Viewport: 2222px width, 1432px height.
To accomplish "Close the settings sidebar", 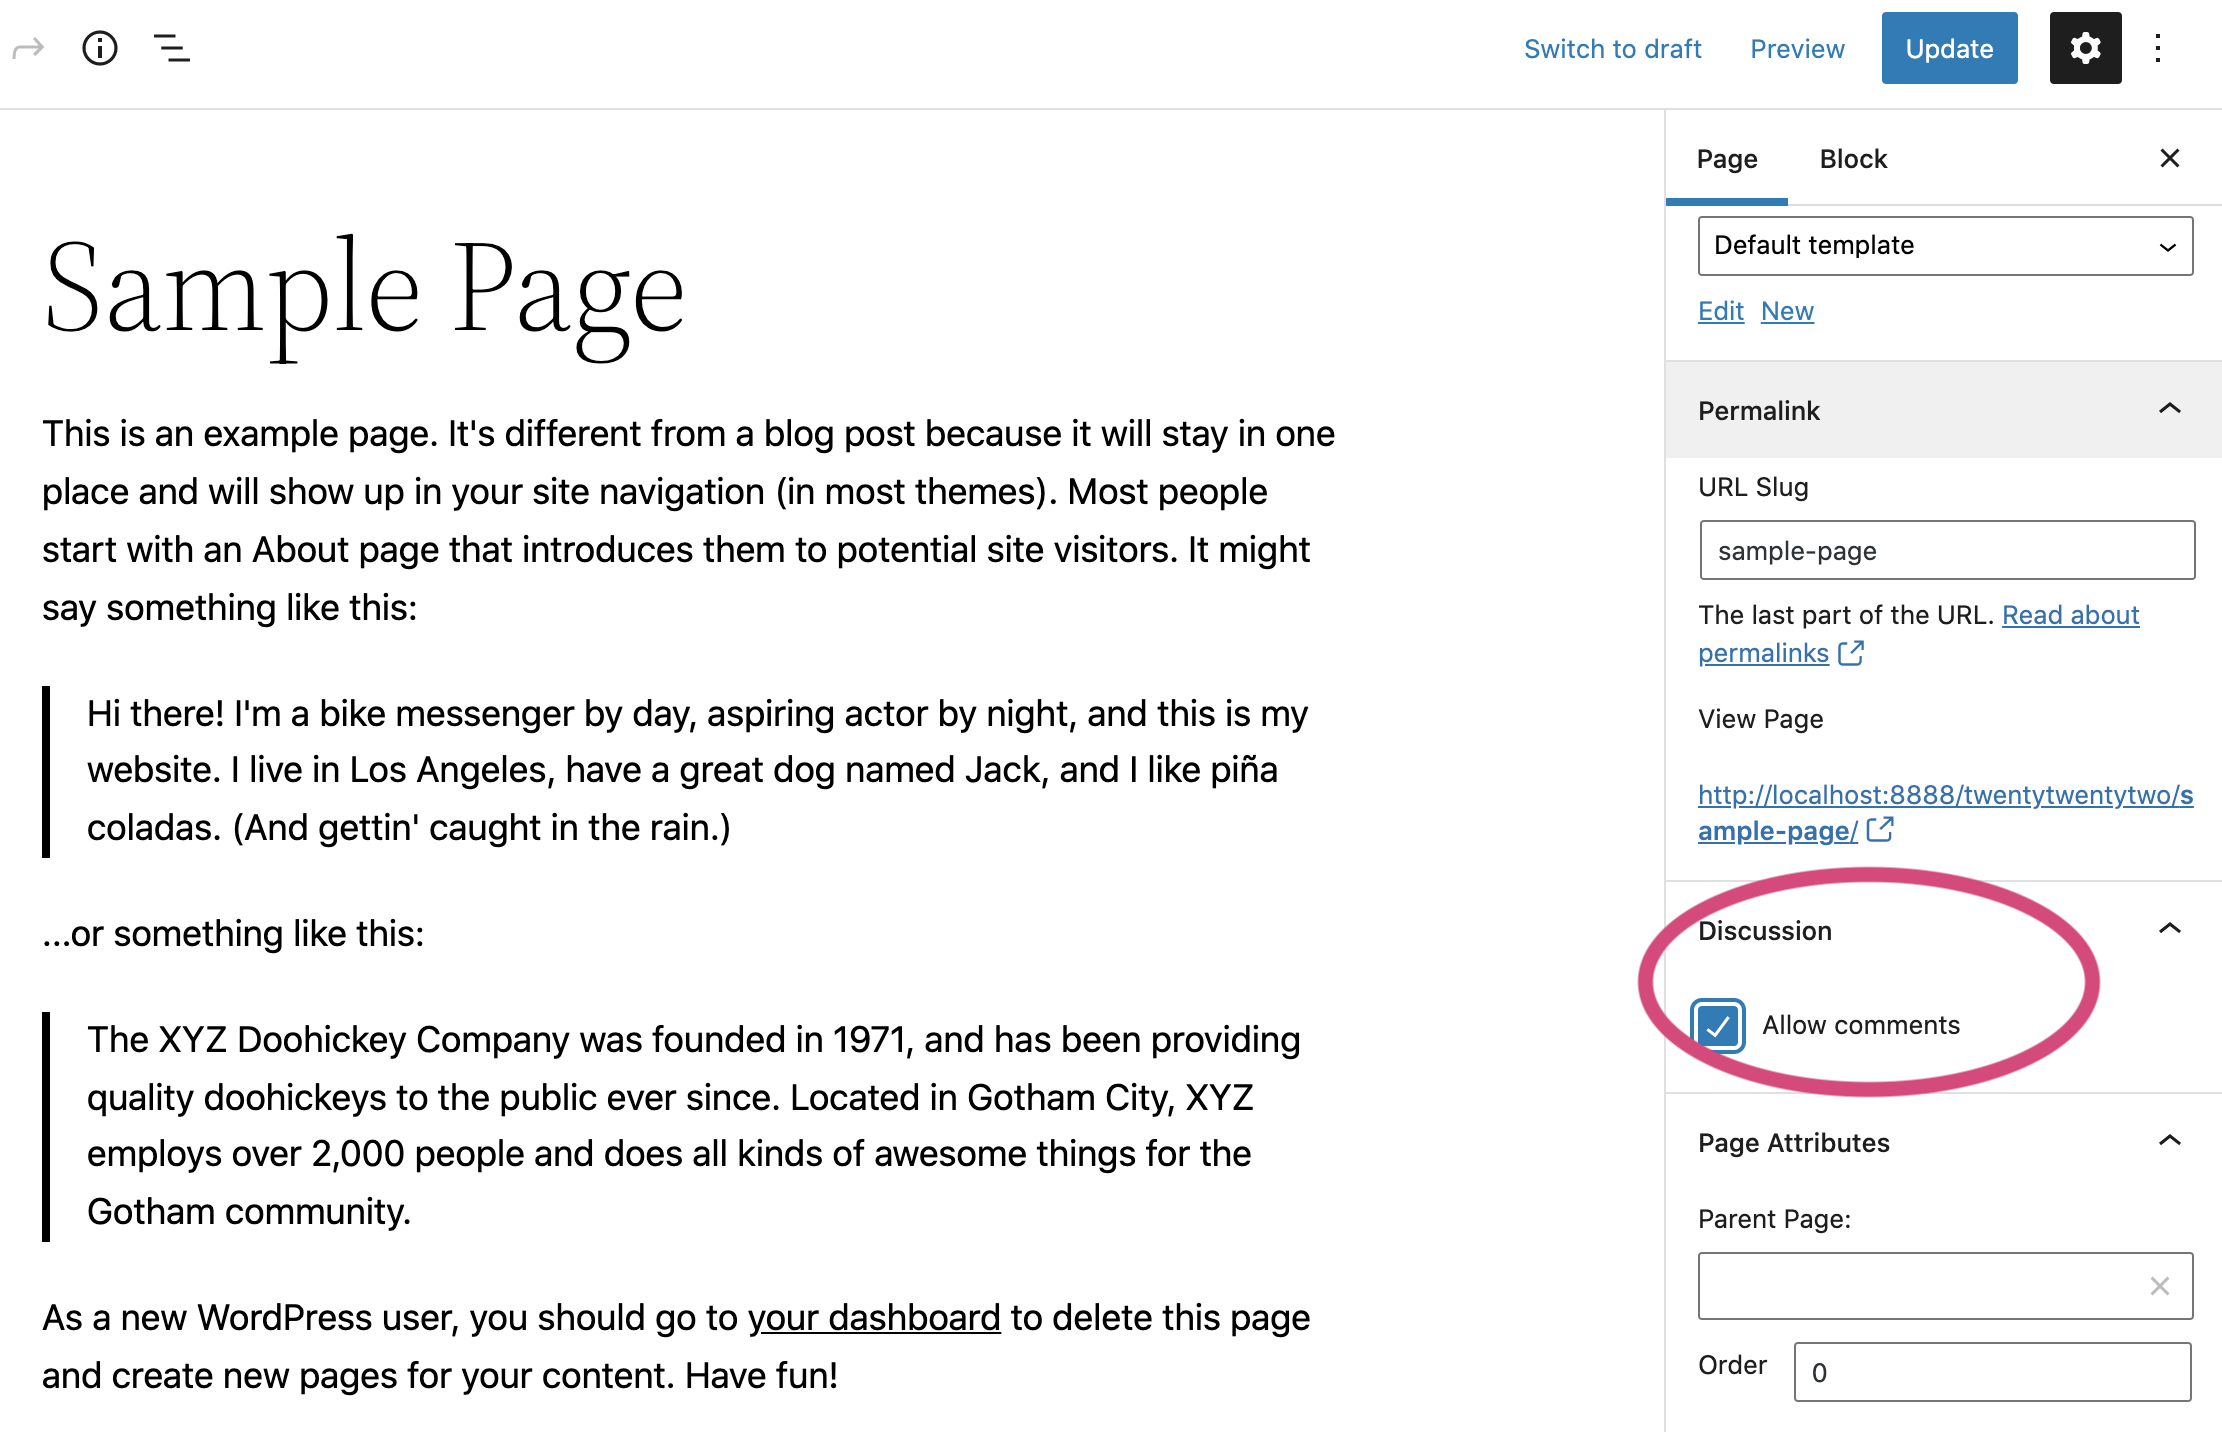I will pyautogui.click(x=2169, y=158).
